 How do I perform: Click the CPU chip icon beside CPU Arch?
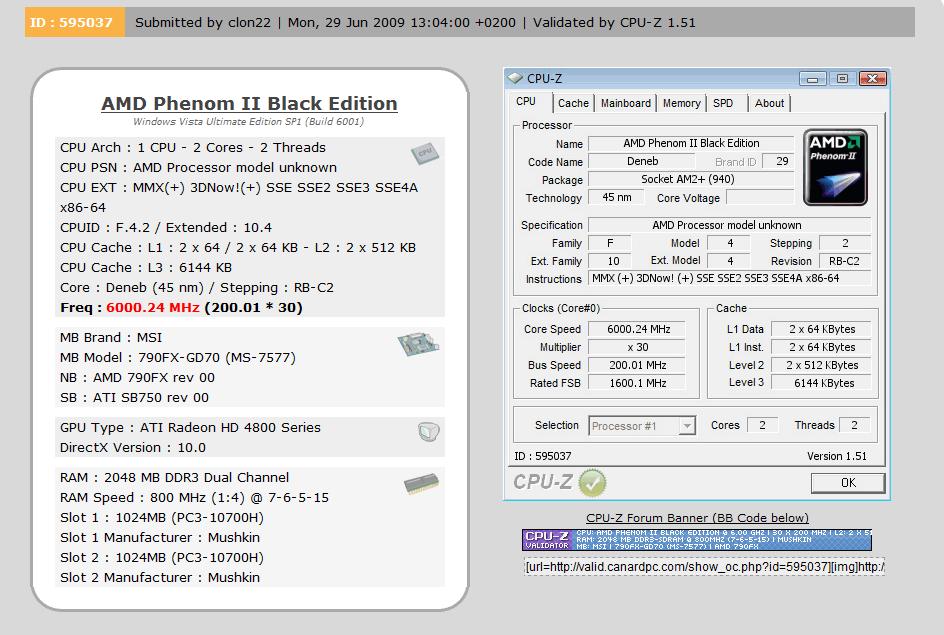424,153
